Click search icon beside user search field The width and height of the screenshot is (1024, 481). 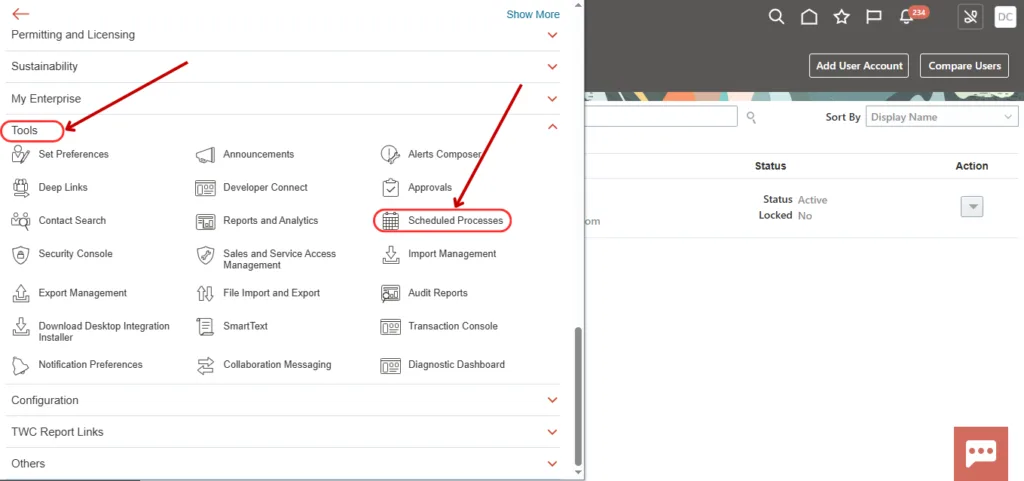(751, 117)
